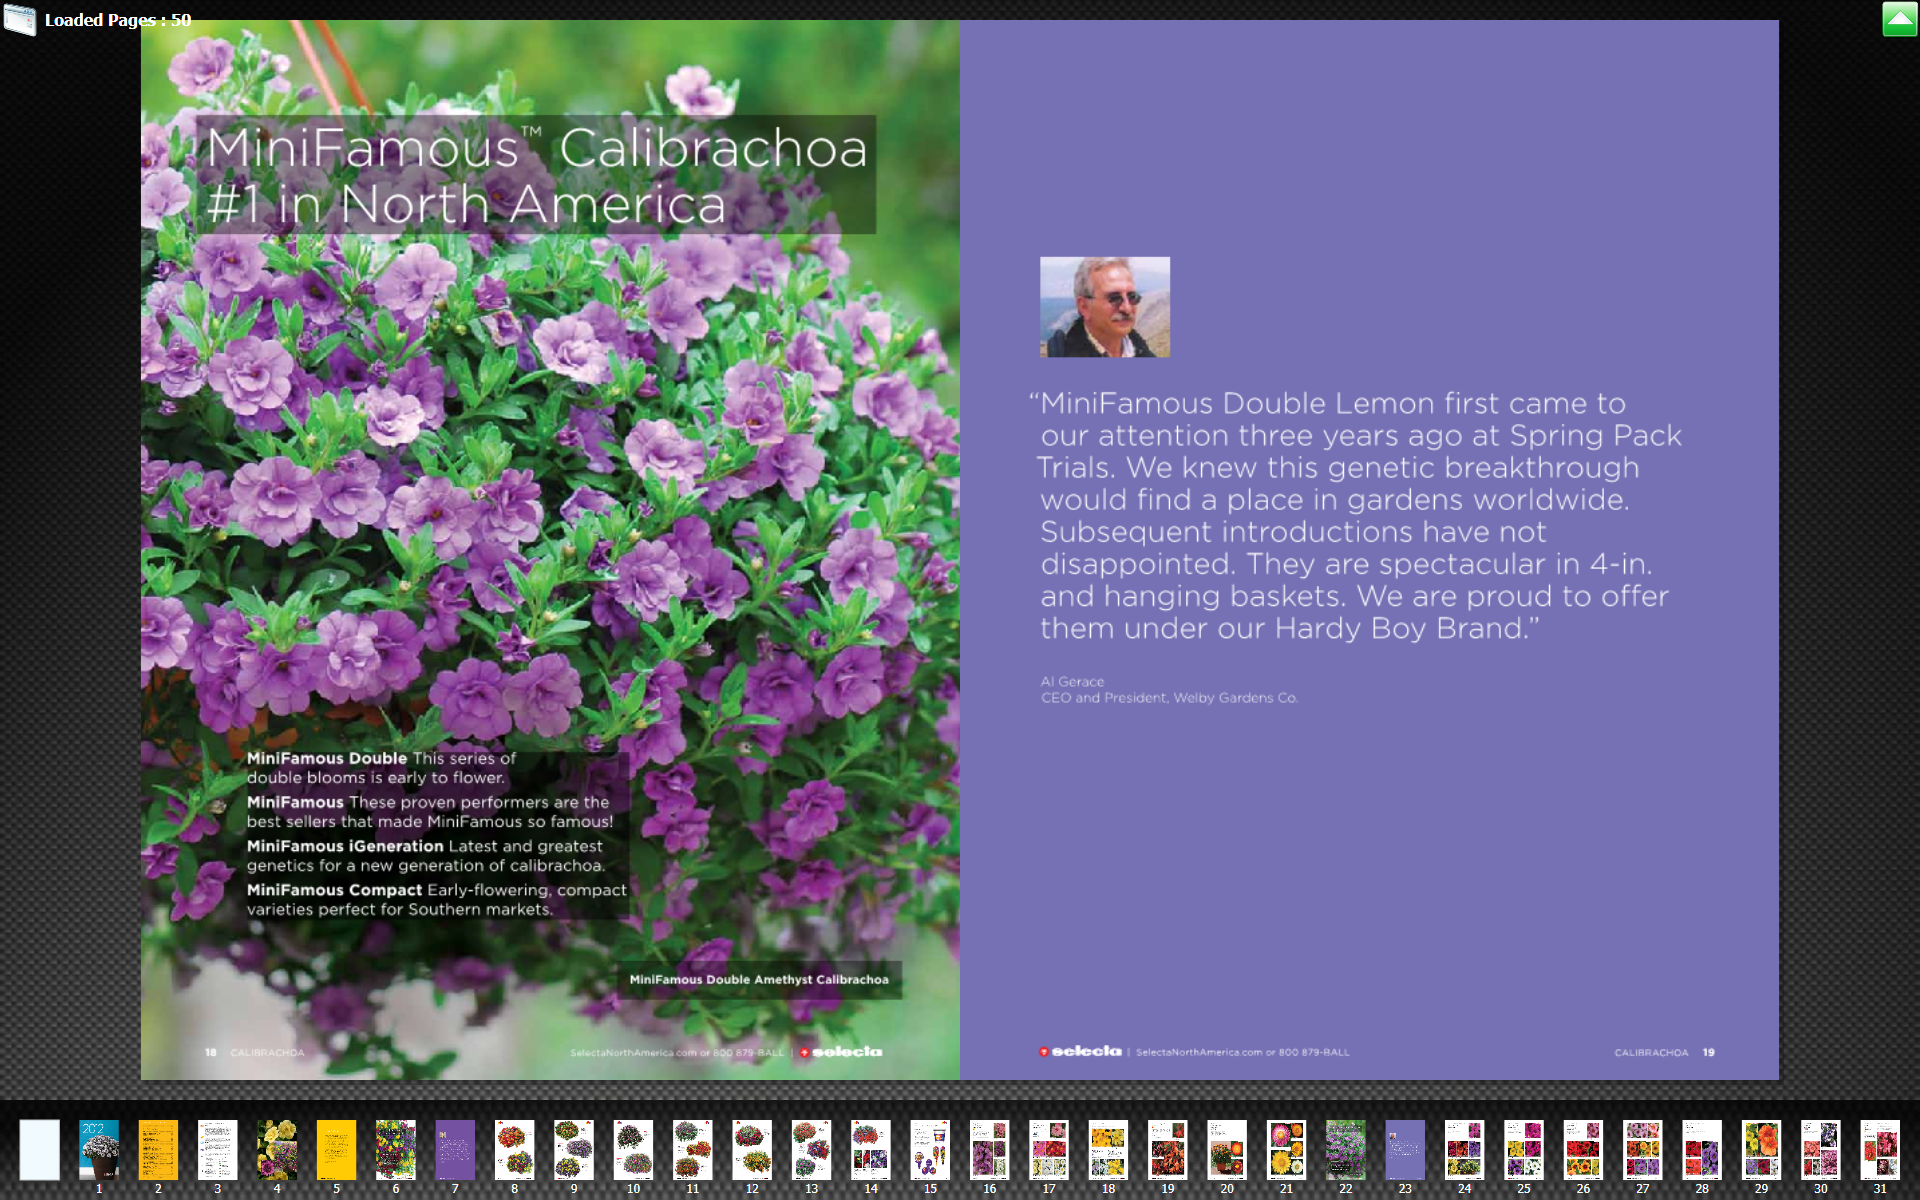Click the green up-arrow button

[1899, 19]
